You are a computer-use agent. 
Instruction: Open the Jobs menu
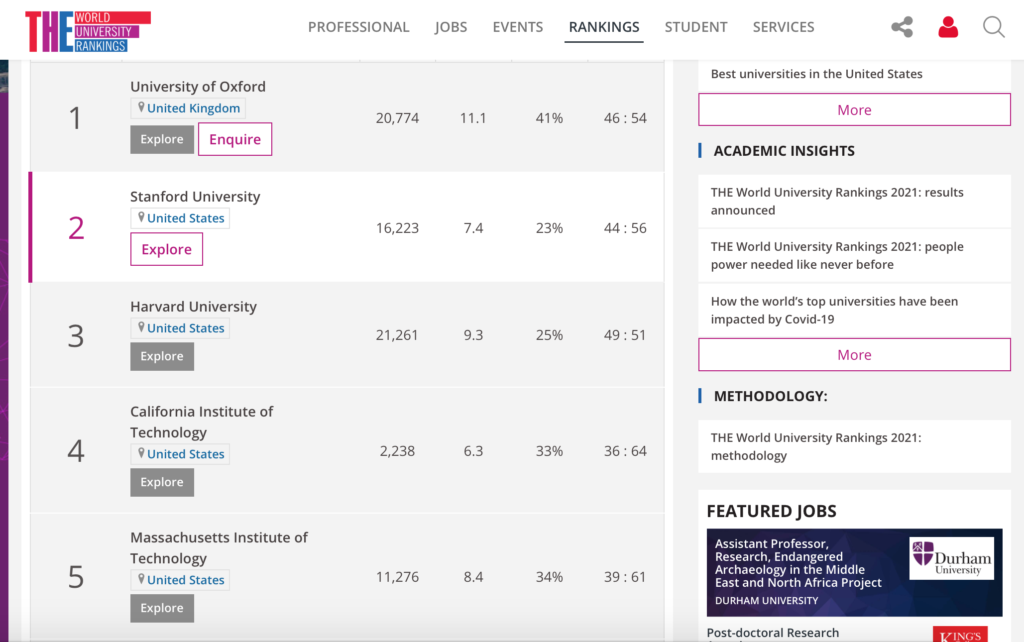[x=451, y=27]
